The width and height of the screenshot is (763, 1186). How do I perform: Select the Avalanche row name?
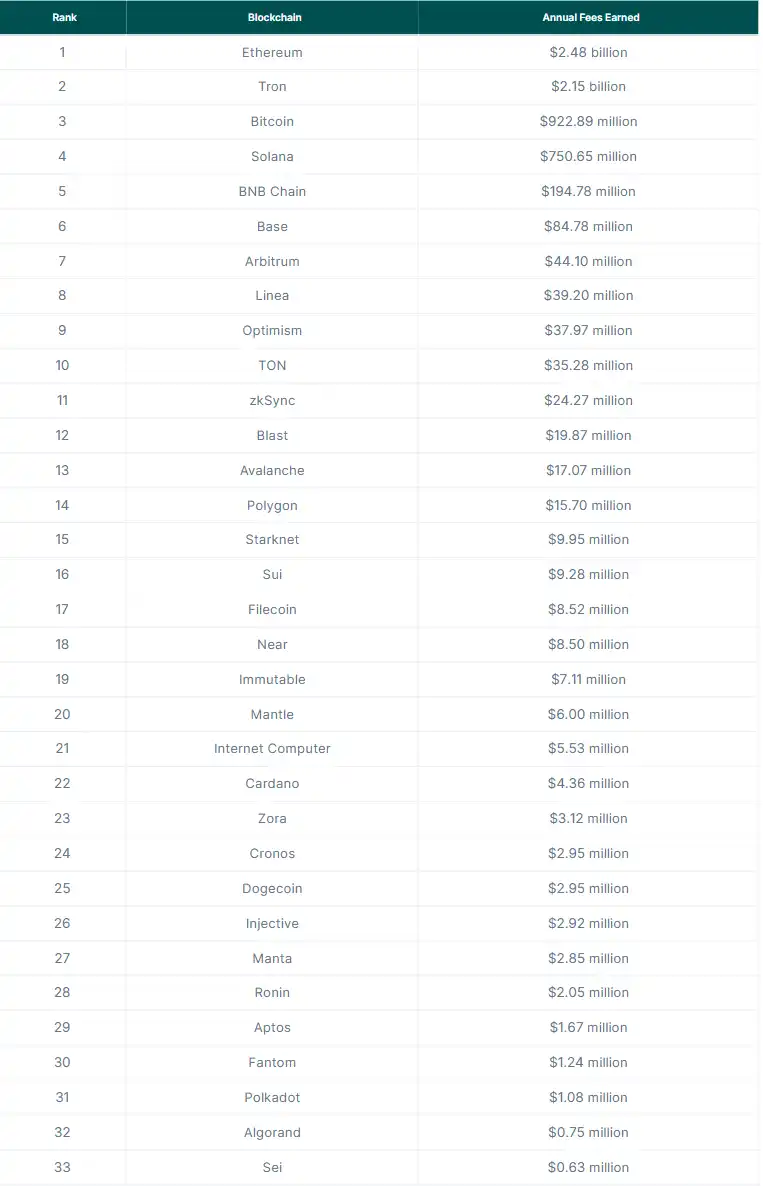272,471
